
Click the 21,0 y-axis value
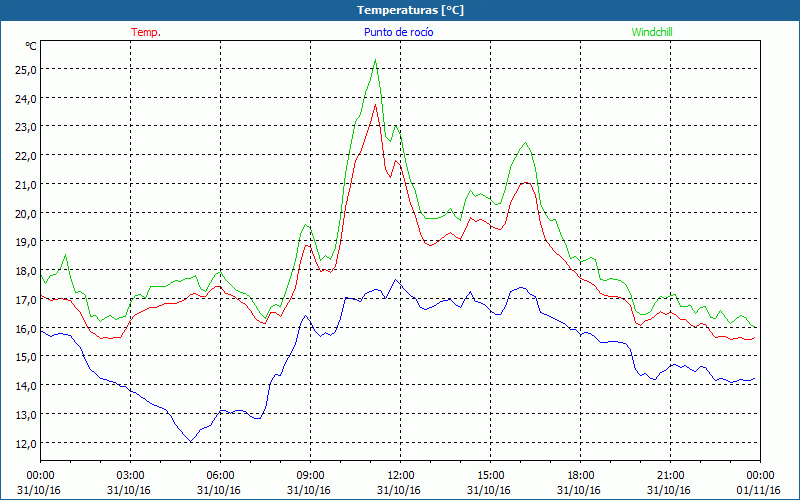point(26,185)
